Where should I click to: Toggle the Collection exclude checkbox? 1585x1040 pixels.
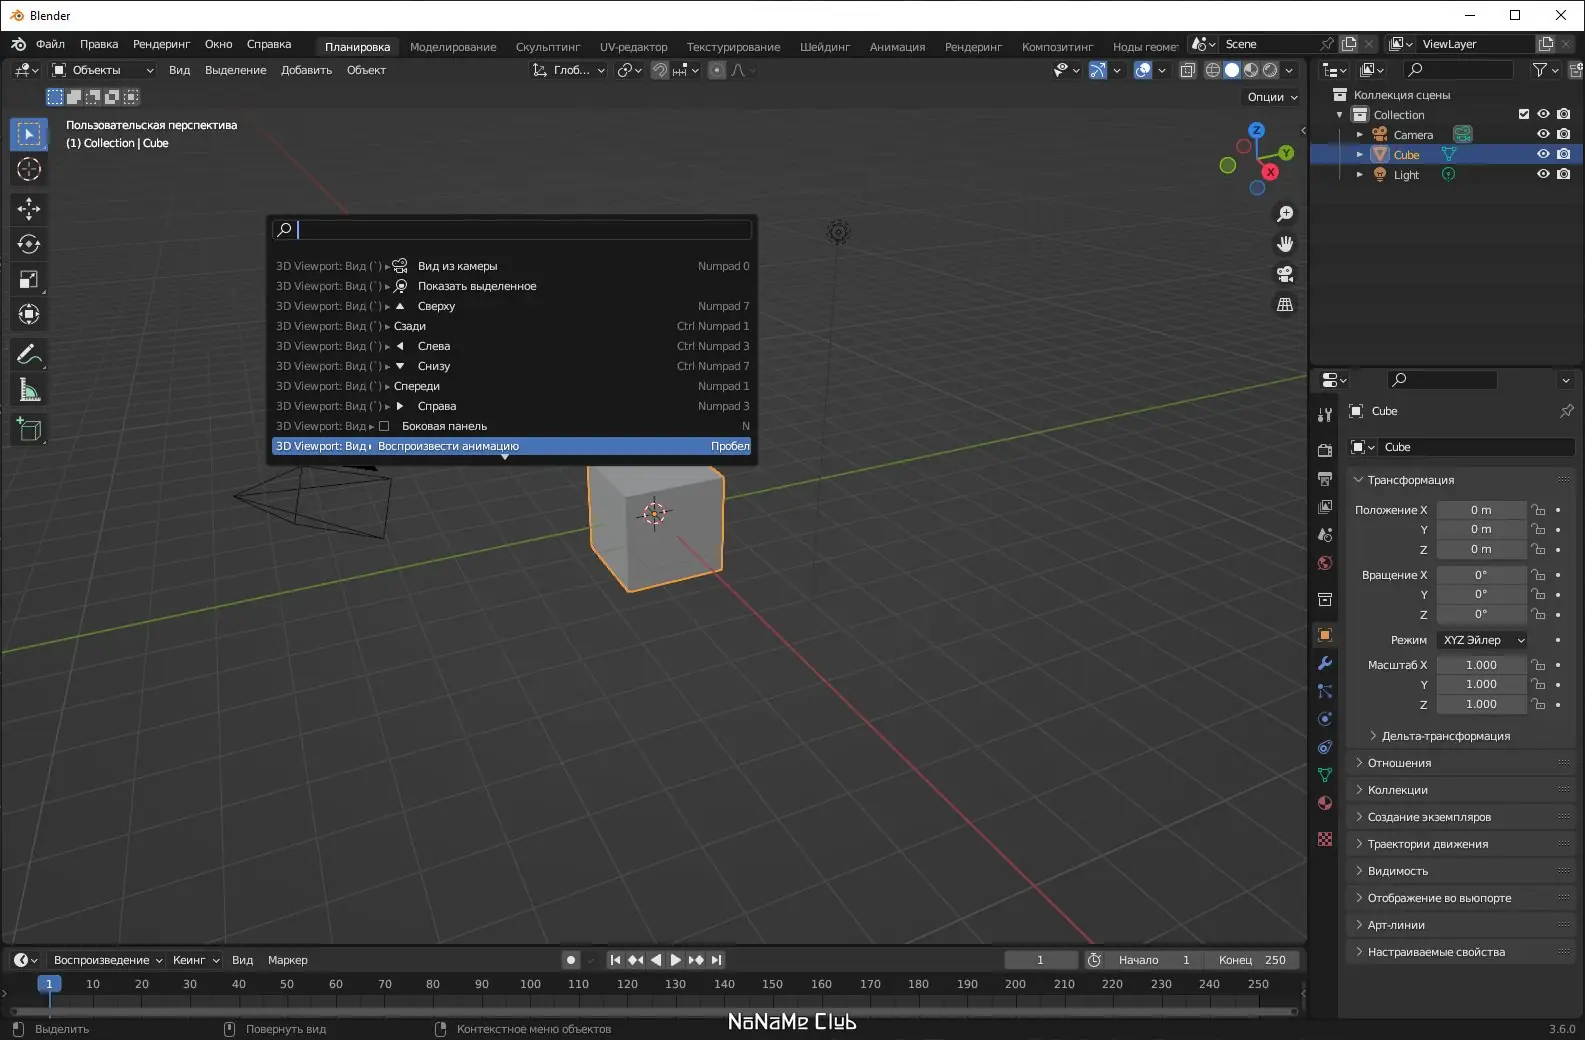(1524, 114)
